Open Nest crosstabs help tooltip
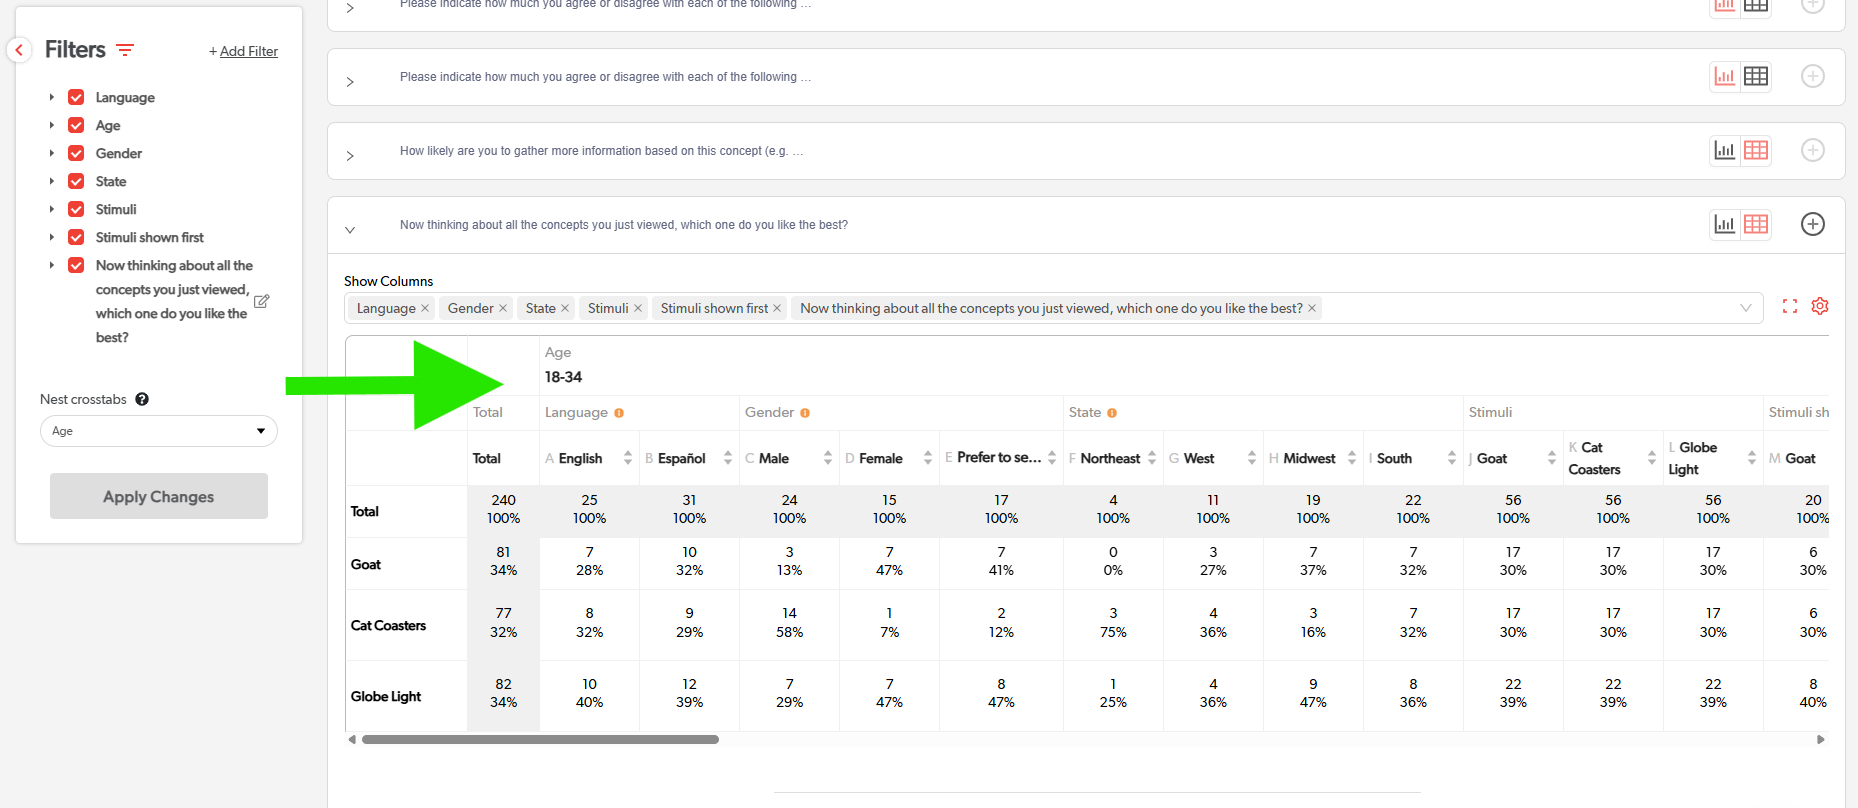Screen dimensions: 1858x808 click(142, 399)
